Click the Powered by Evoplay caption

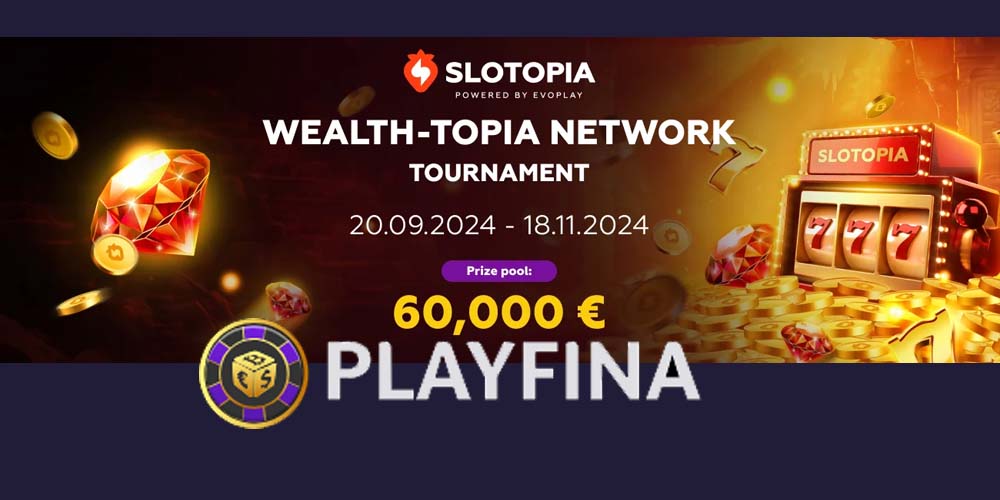(x=518, y=95)
